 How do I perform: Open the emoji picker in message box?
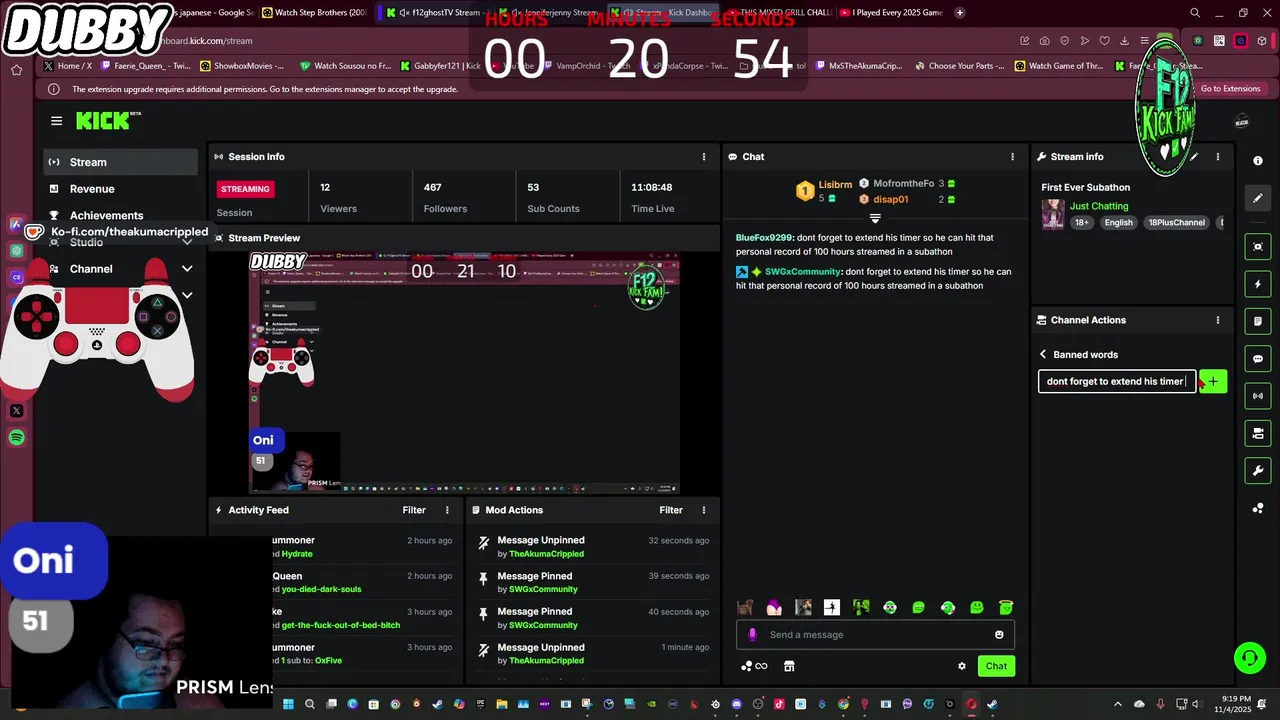[x=999, y=634]
